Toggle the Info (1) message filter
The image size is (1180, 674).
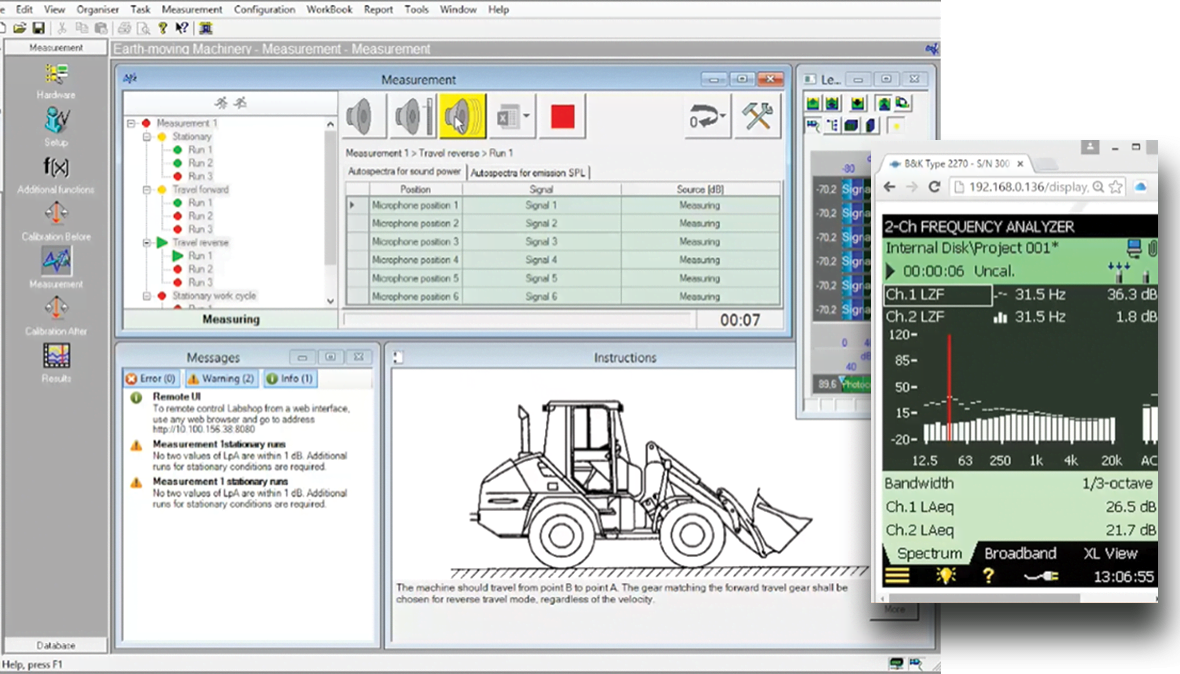coord(289,379)
